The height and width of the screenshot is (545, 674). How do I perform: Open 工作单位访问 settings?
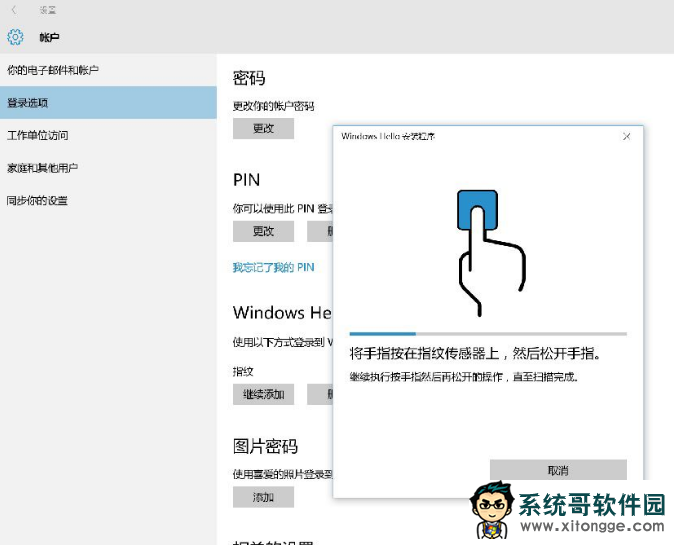pyautogui.click(x=108, y=135)
